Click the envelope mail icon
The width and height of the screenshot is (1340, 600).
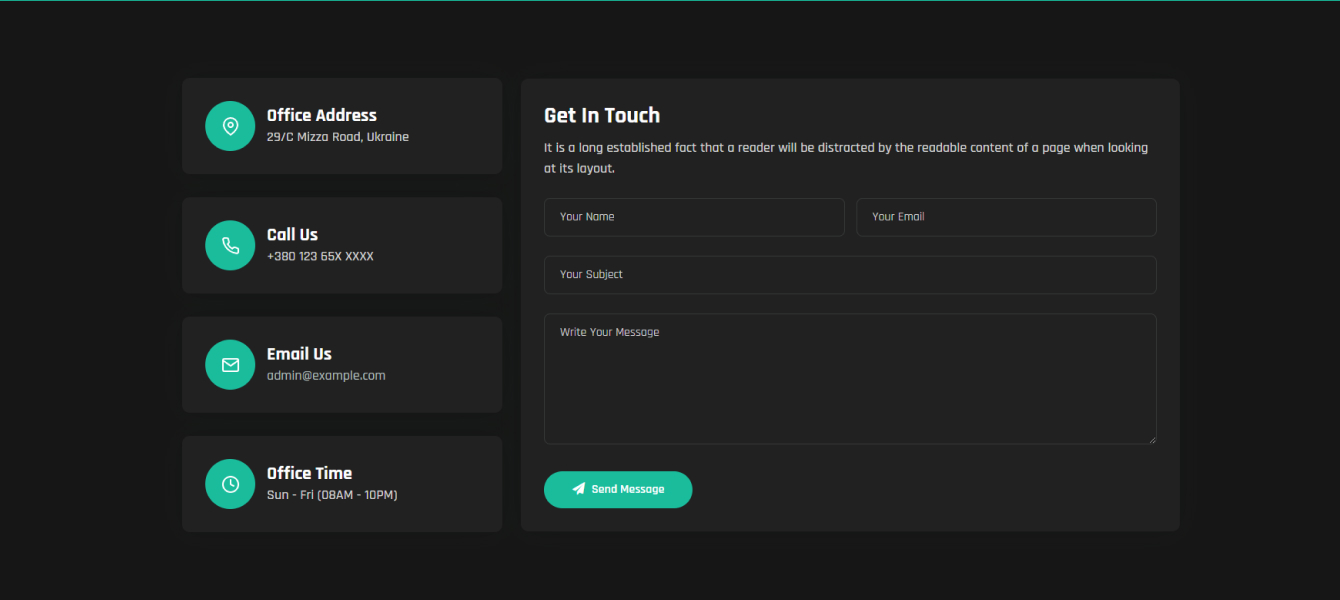(230, 365)
